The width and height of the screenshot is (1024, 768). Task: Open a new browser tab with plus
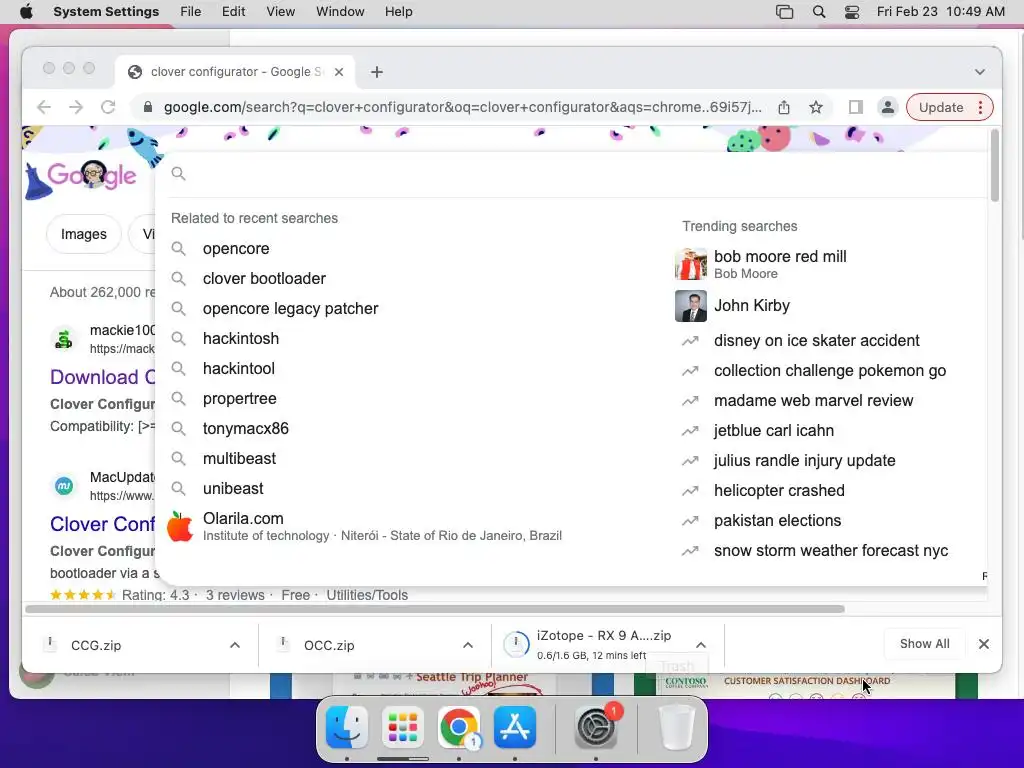tap(377, 72)
